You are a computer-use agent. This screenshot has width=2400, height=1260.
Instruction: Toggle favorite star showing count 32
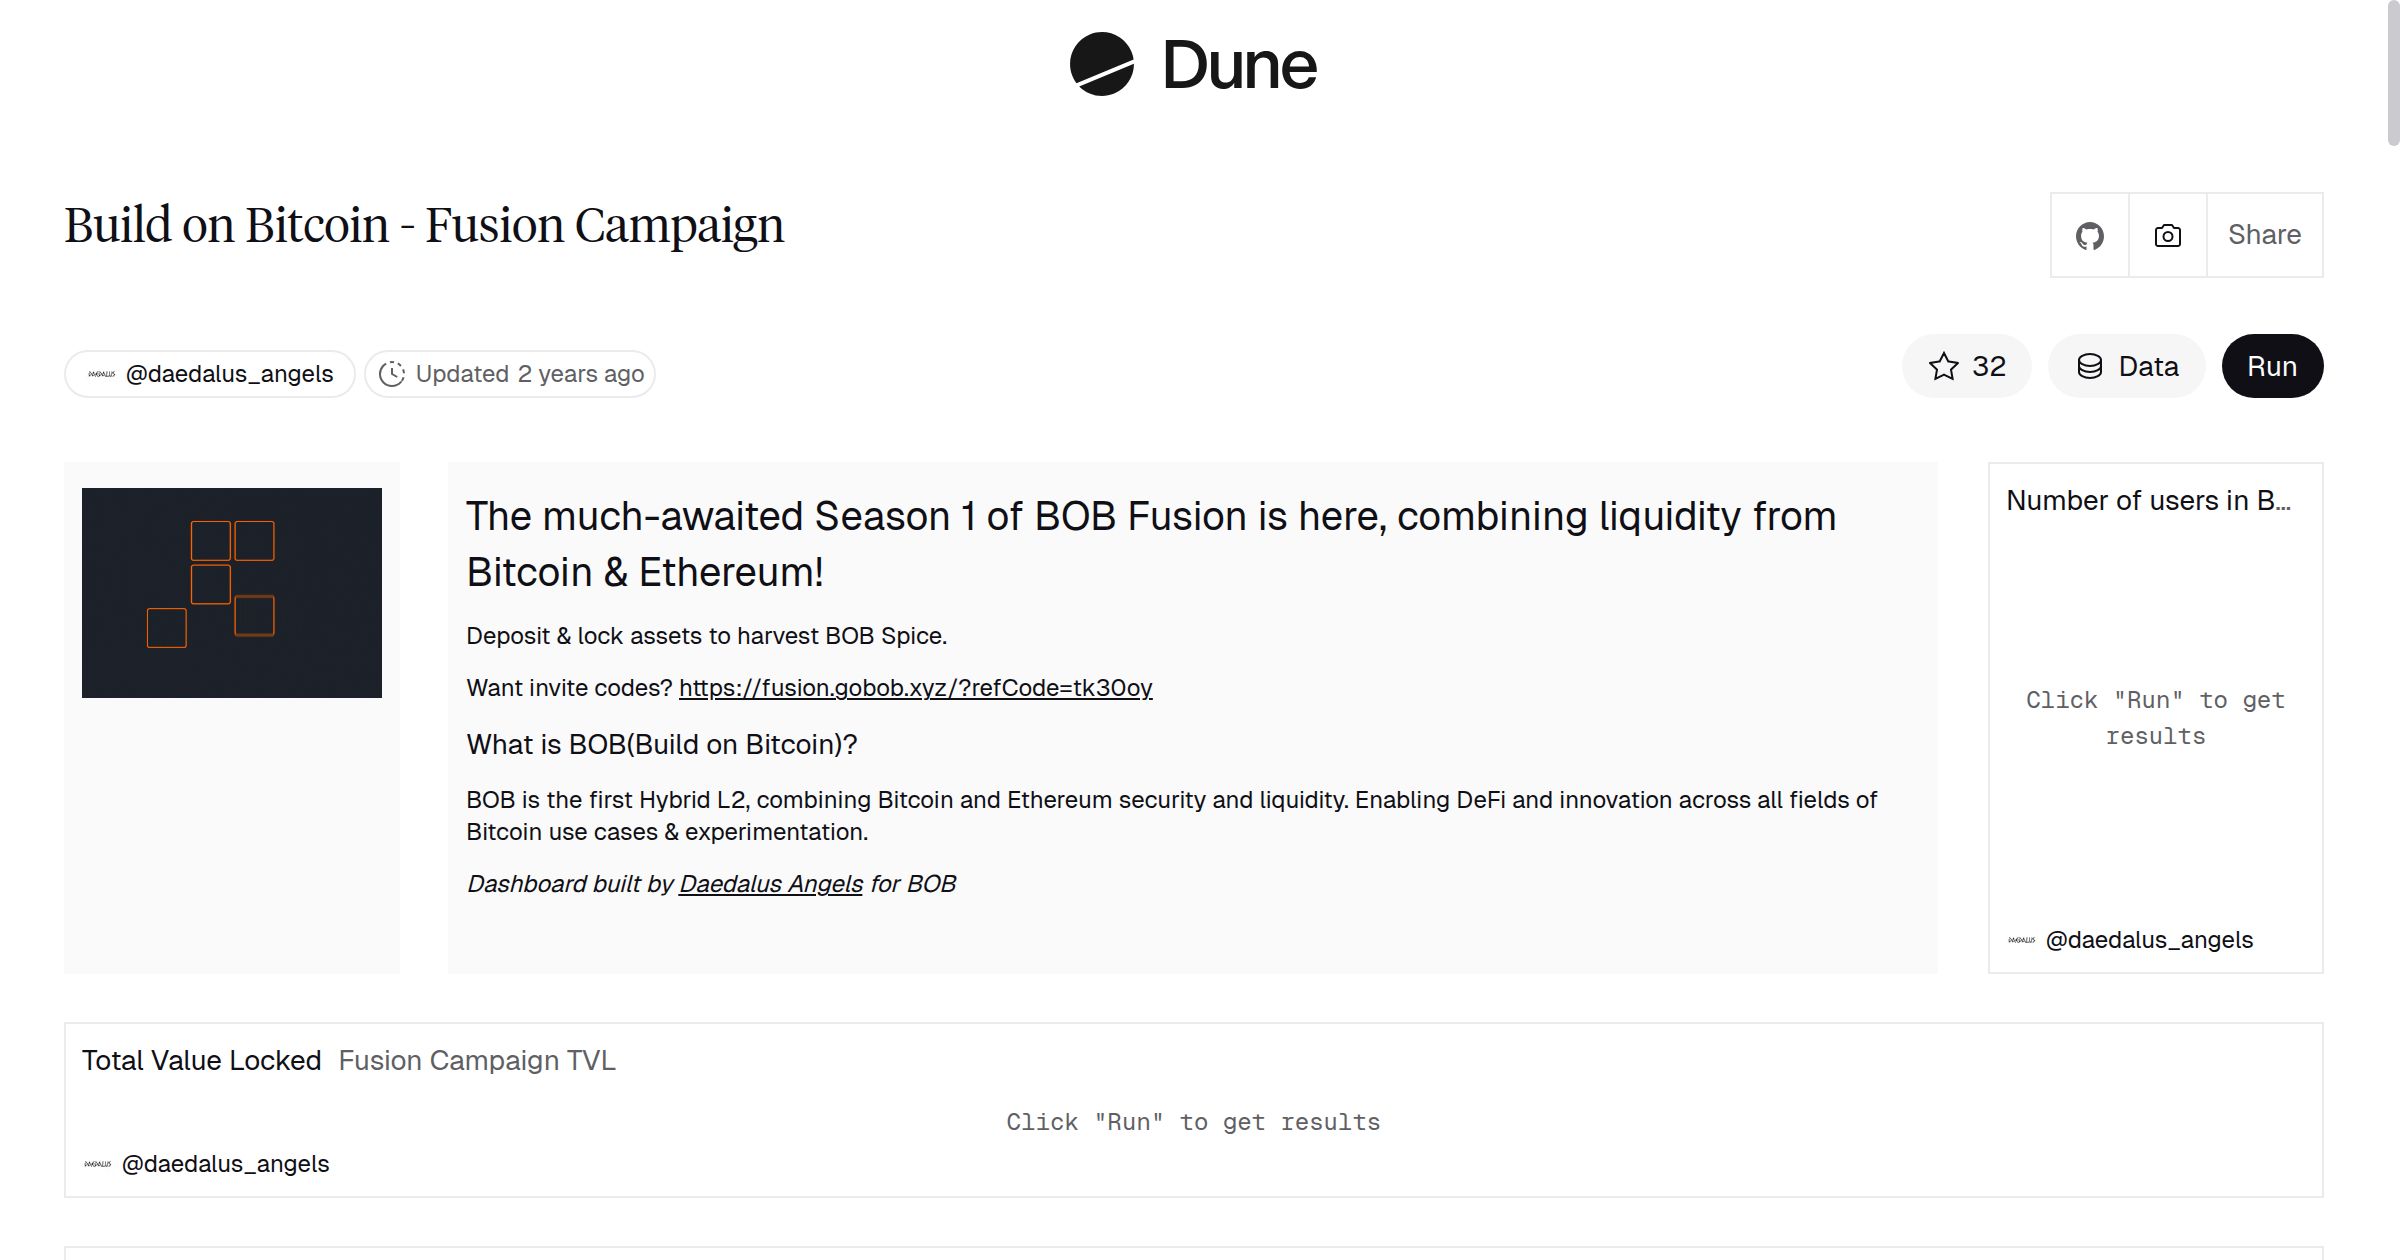tap(1966, 366)
